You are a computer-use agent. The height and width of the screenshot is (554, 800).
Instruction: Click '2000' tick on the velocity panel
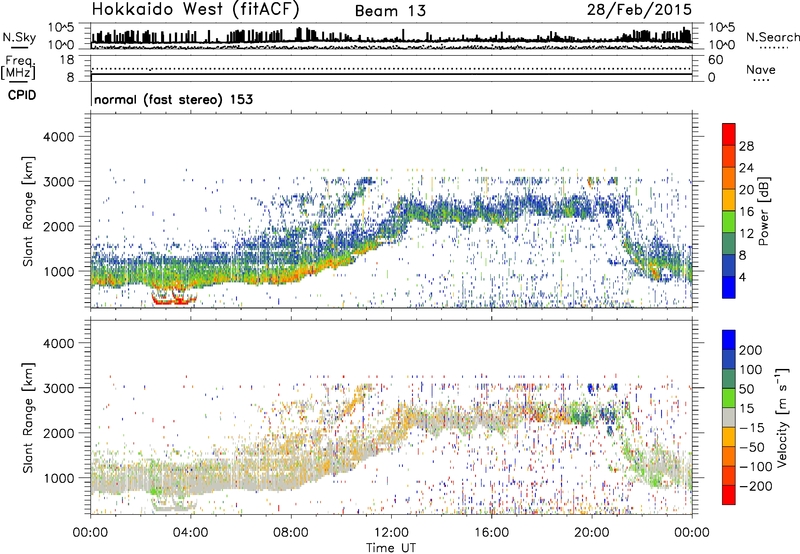click(58, 433)
